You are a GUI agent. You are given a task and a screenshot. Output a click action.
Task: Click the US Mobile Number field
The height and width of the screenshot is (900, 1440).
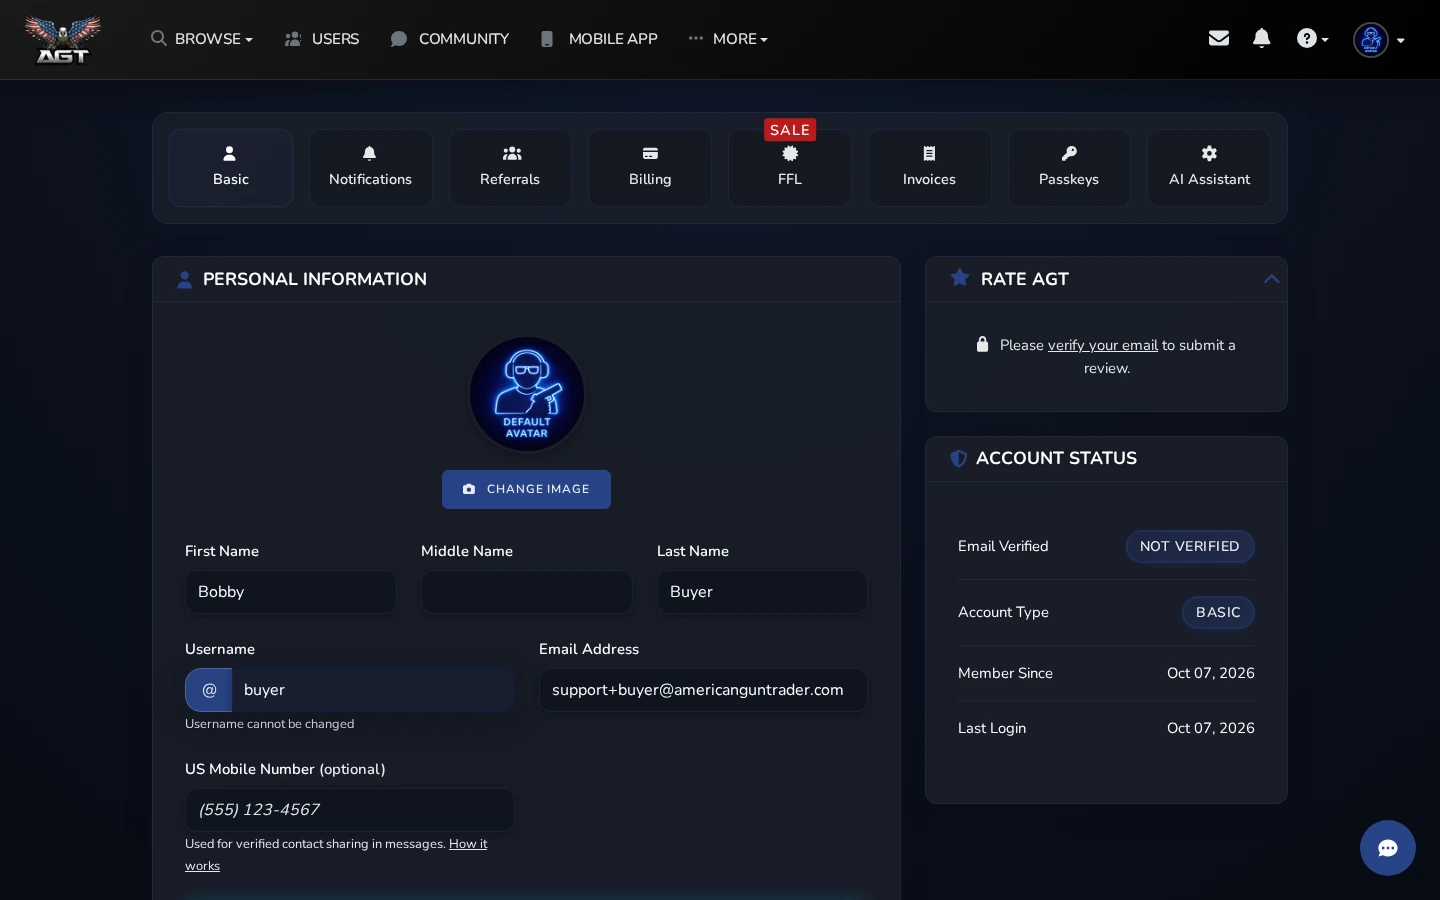point(350,810)
